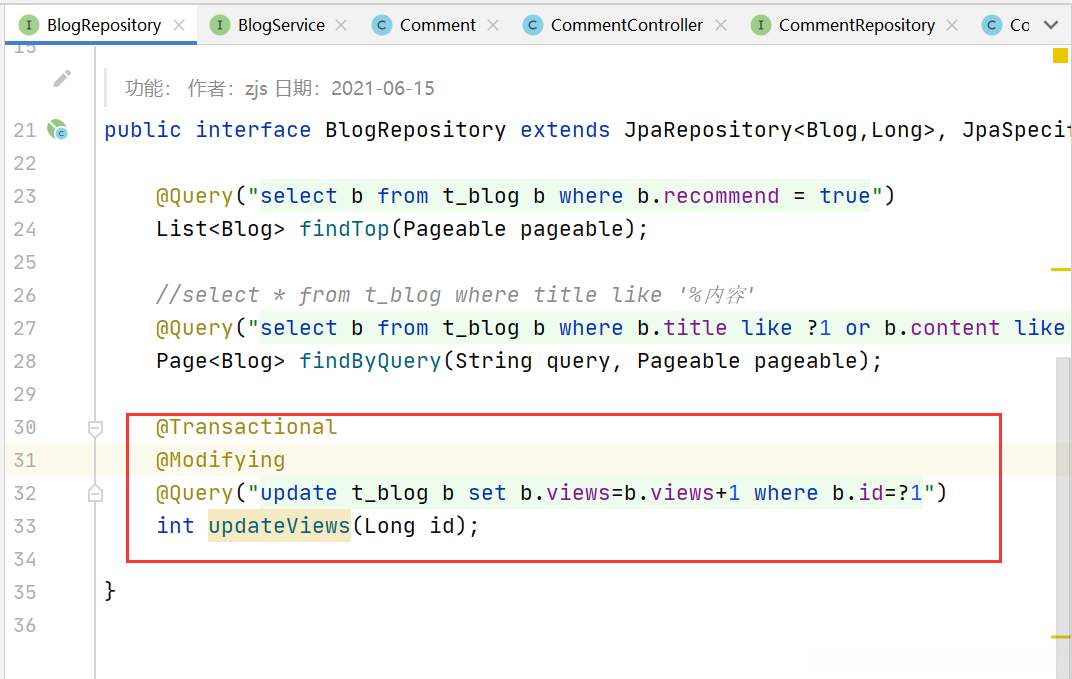1072x679 pixels.
Task: Click the findByQuery method name
Action: click(370, 361)
